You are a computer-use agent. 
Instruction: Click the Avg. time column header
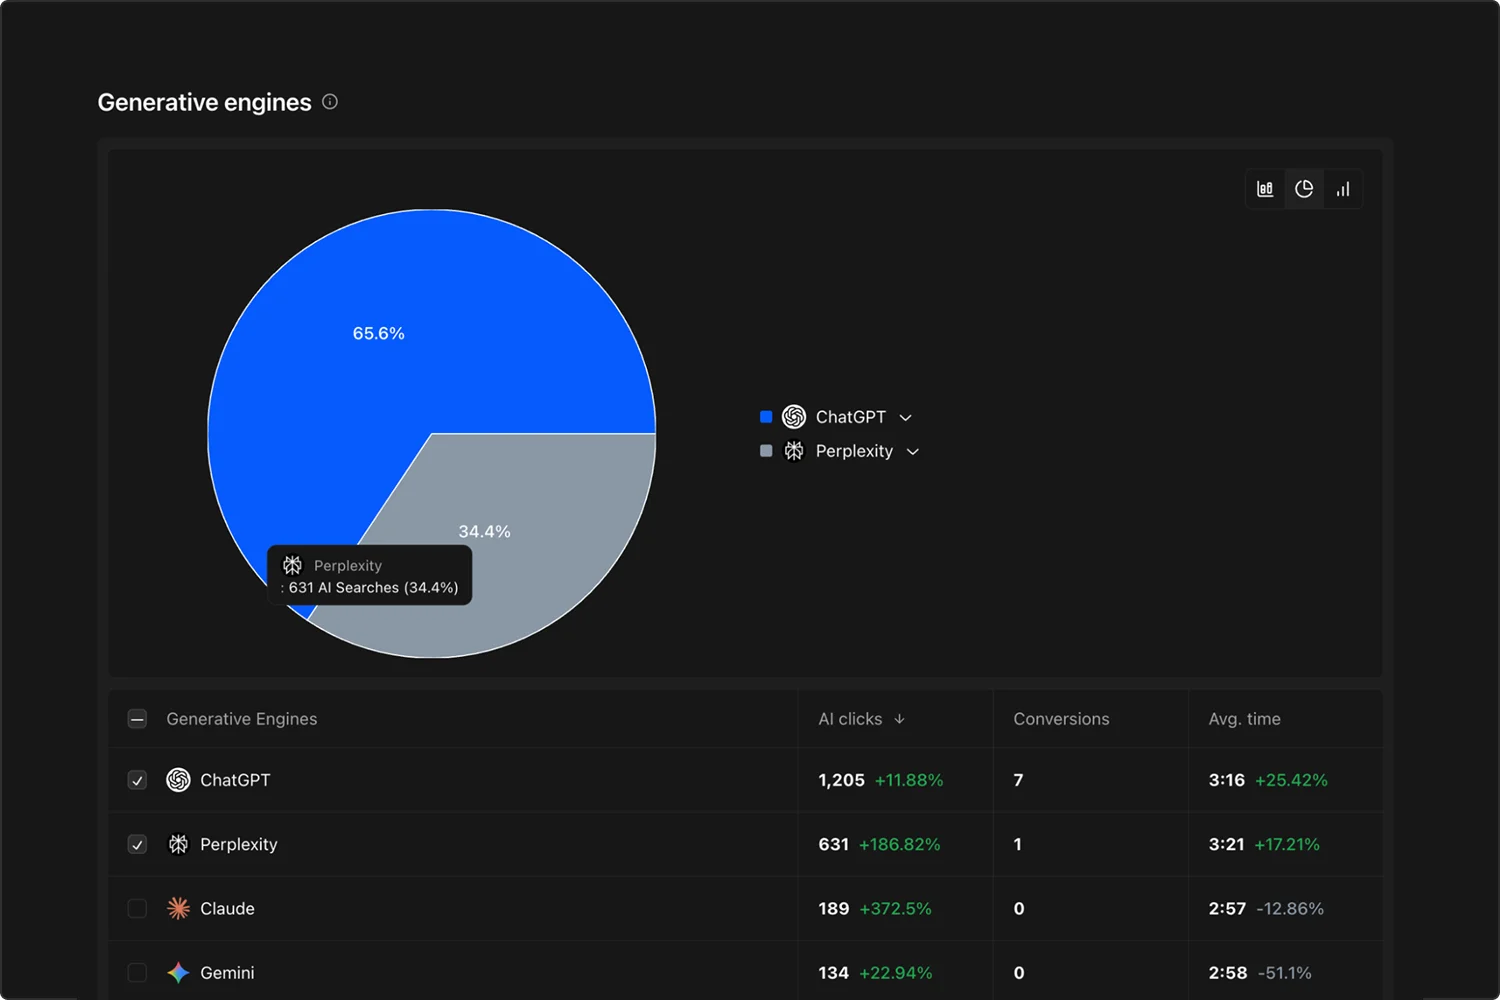click(1244, 719)
